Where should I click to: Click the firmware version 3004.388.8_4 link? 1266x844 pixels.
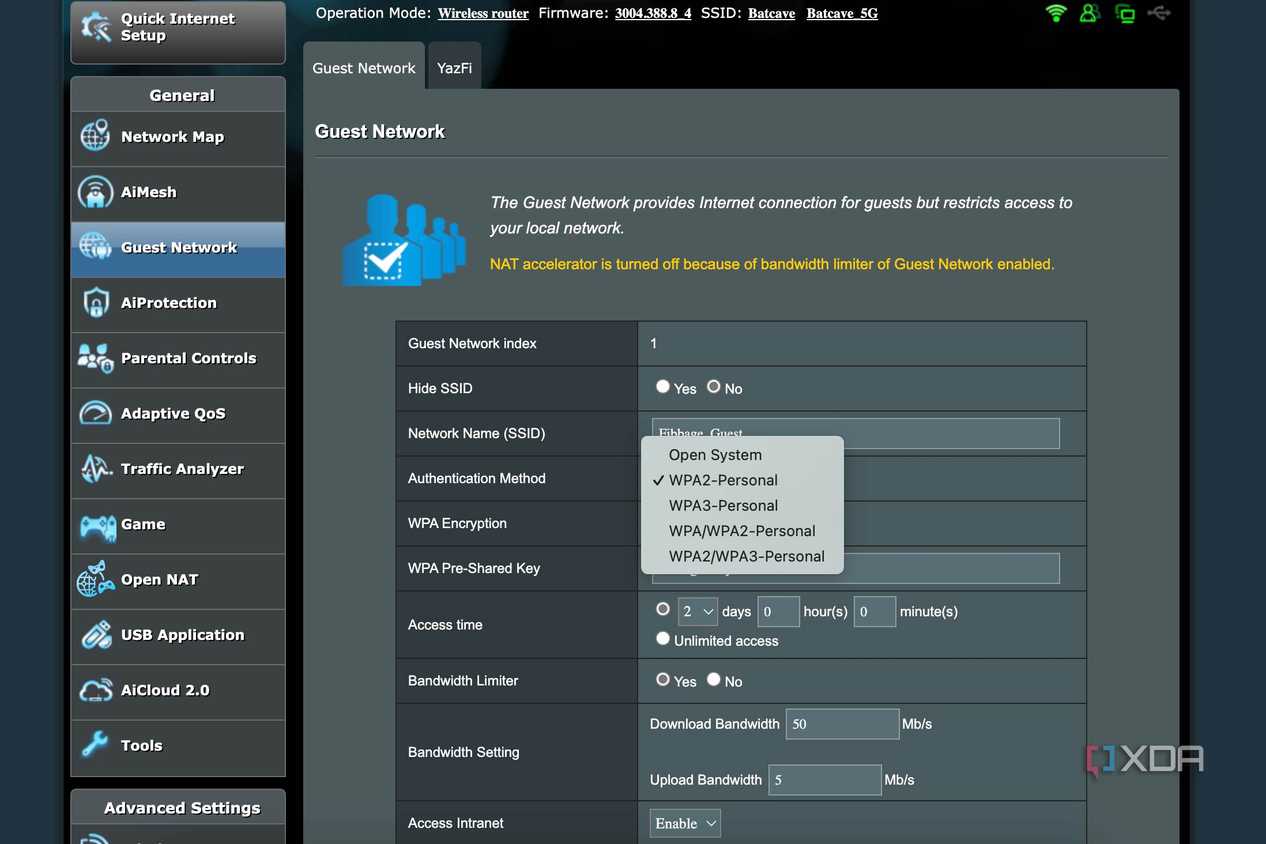click(x=653, y=14)
